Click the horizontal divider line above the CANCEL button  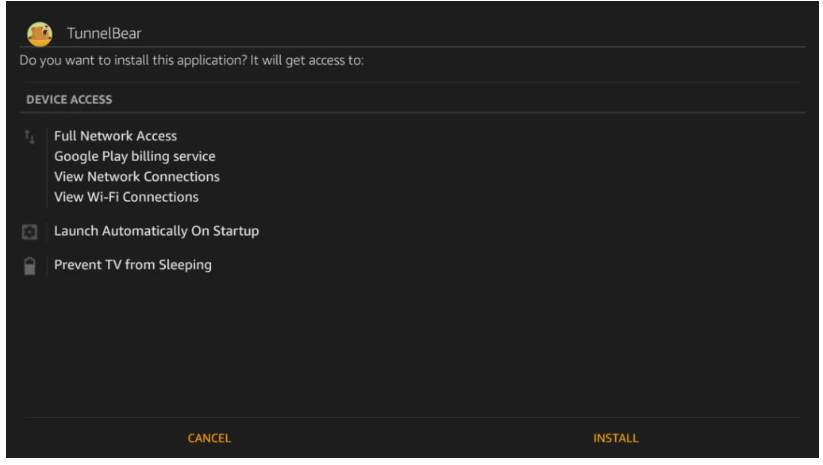point(412,418)
